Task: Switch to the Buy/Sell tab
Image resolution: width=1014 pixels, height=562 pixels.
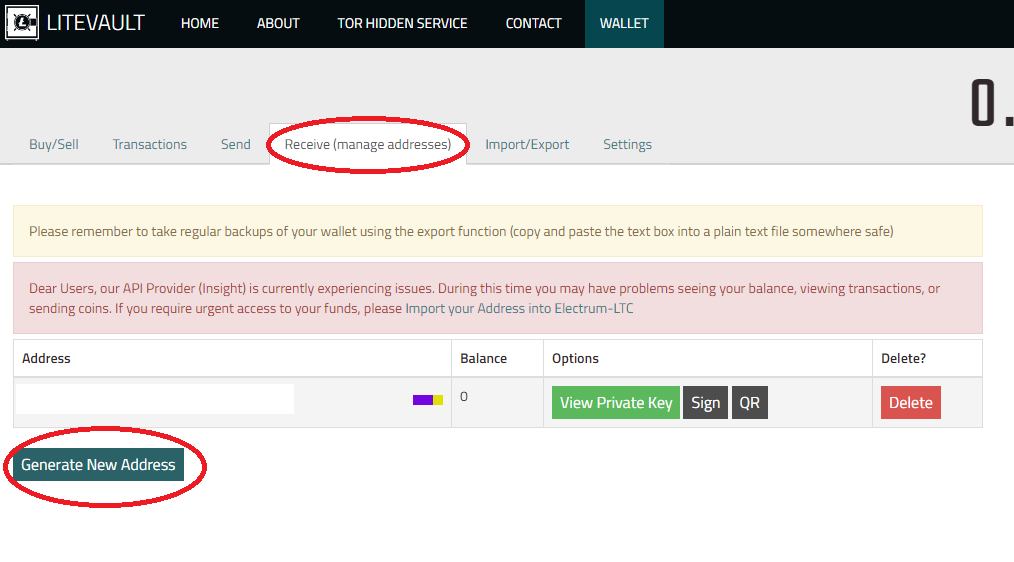Action: click(54, 144)
